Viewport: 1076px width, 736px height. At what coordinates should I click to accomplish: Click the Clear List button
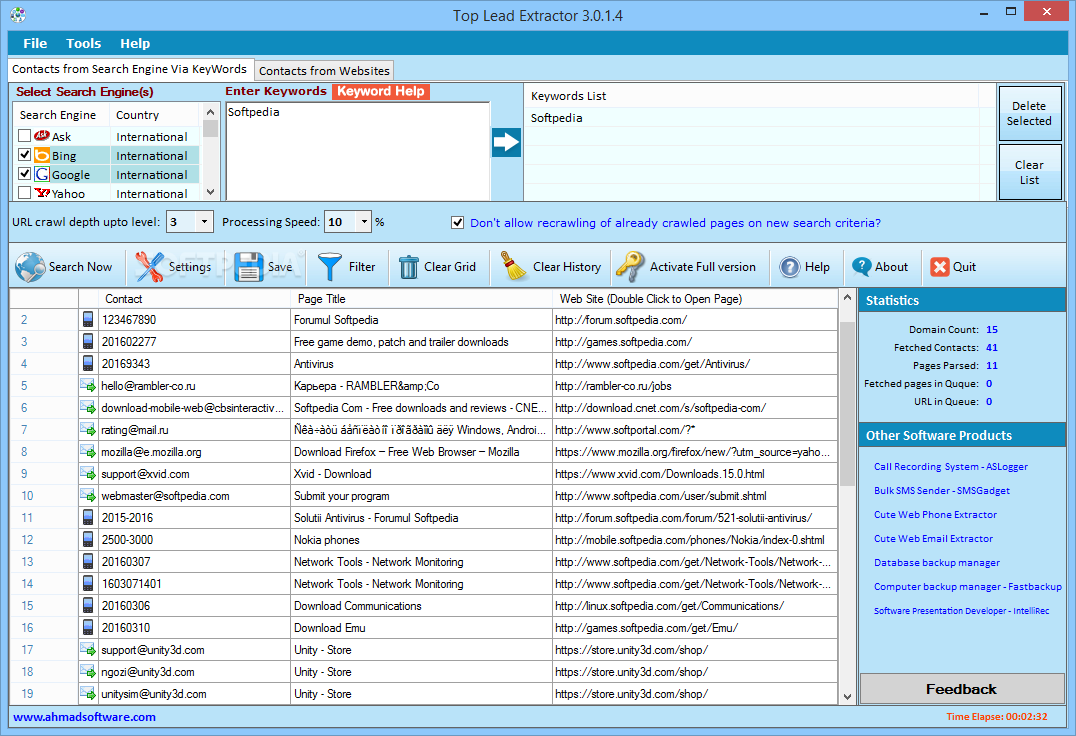(1029, 172)
